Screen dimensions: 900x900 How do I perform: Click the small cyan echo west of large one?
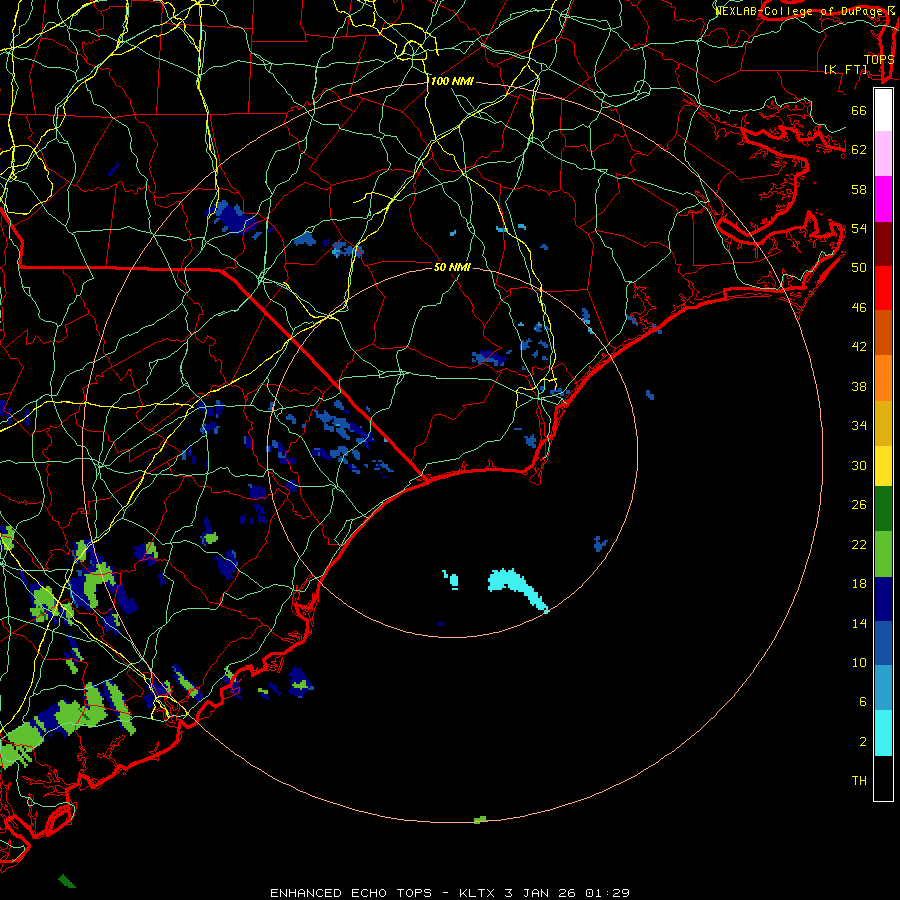point(452,580)
